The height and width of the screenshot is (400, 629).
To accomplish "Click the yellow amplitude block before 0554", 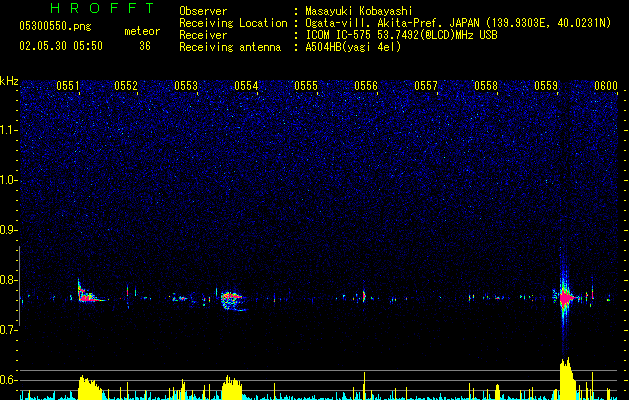I will [232, 387].
